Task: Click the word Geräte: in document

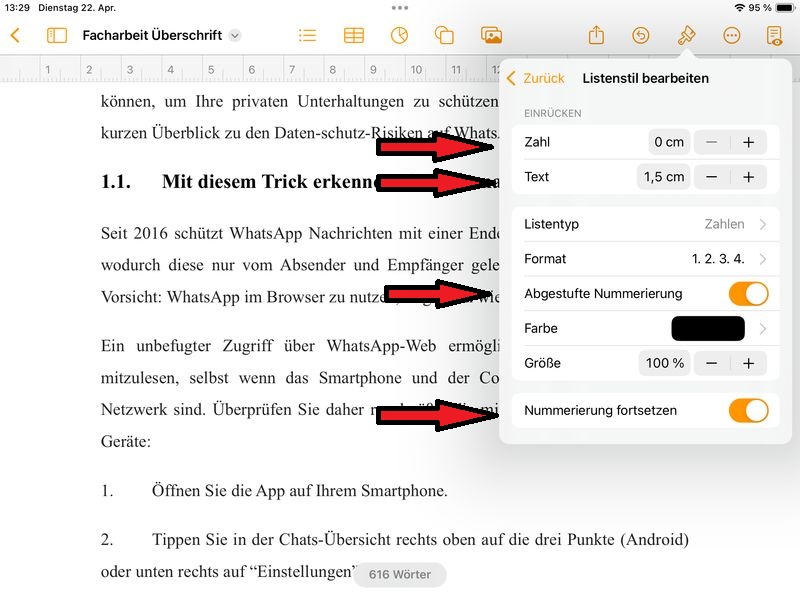Action: [126, 441]
